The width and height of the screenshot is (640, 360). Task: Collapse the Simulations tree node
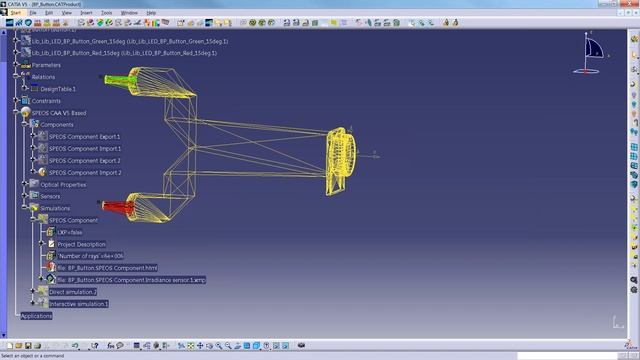tap(24, 207)
